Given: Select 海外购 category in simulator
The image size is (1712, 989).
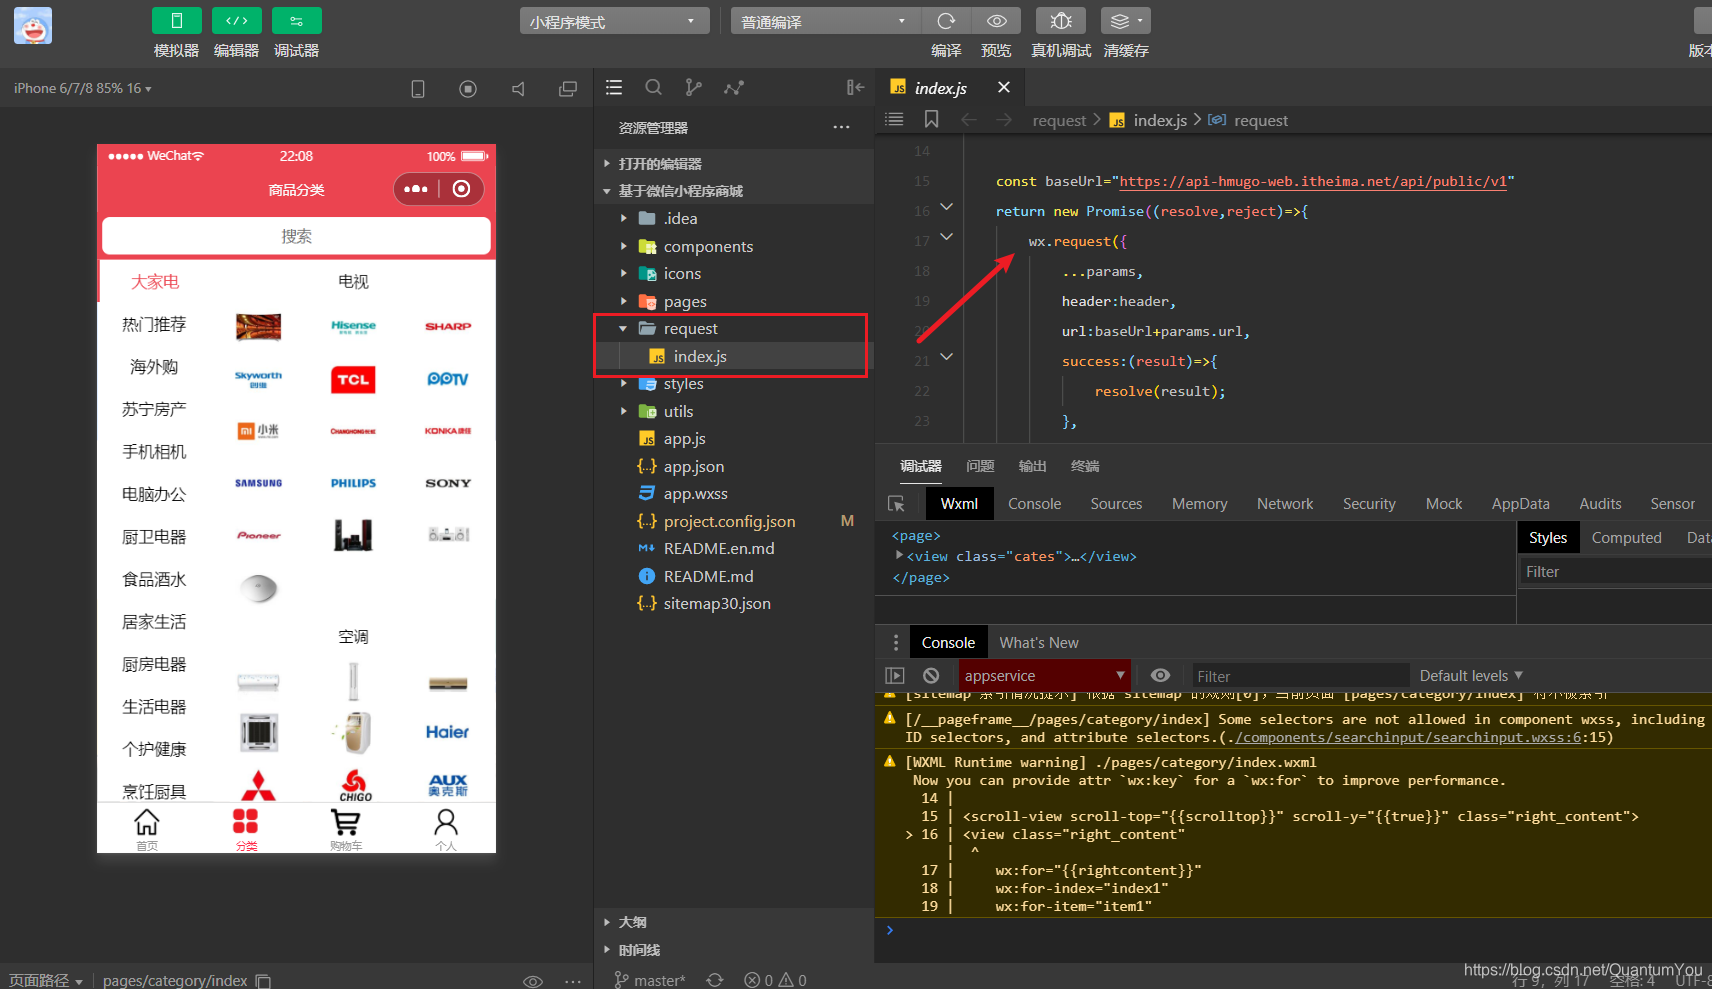Looking at the screenshot, I should tap(154, 367).
